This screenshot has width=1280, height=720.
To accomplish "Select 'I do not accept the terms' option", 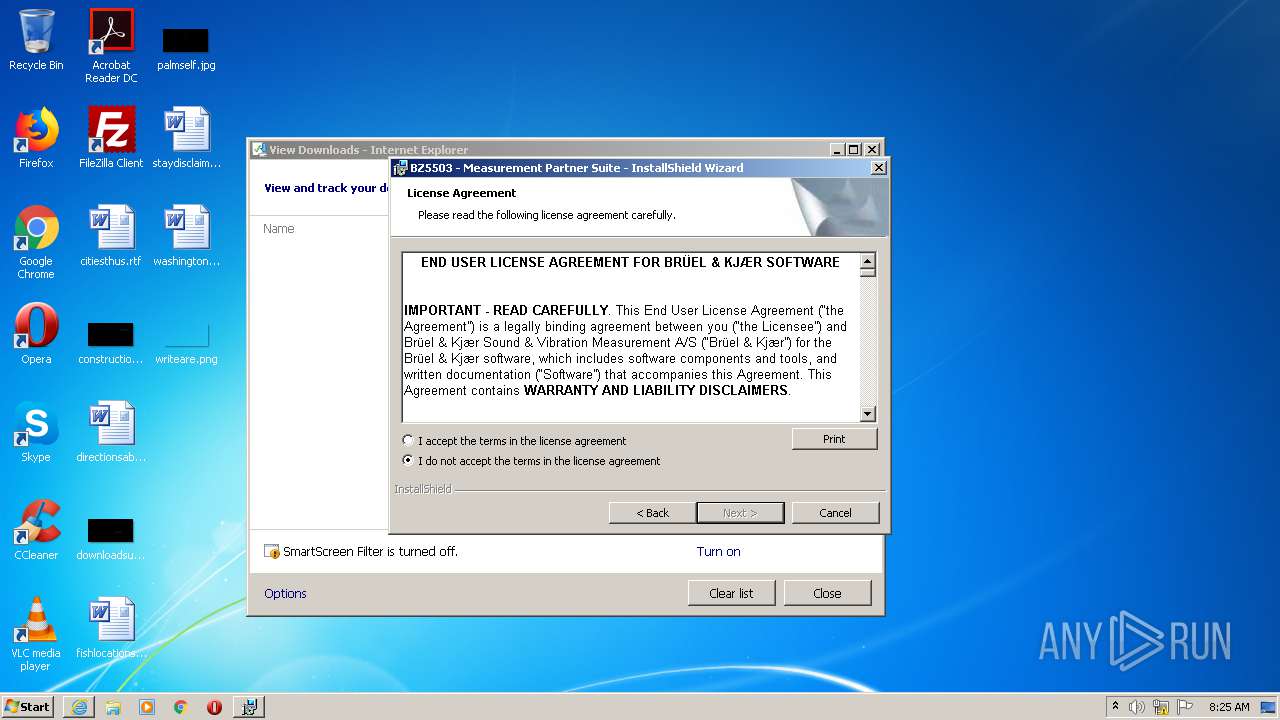I will (x=408, y=461).
